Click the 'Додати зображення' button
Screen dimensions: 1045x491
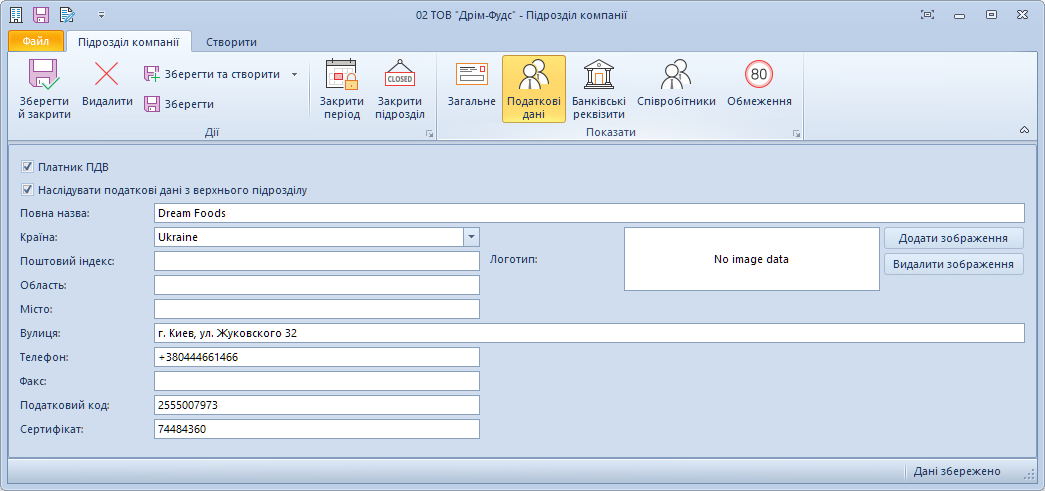[x=953, y=238]
